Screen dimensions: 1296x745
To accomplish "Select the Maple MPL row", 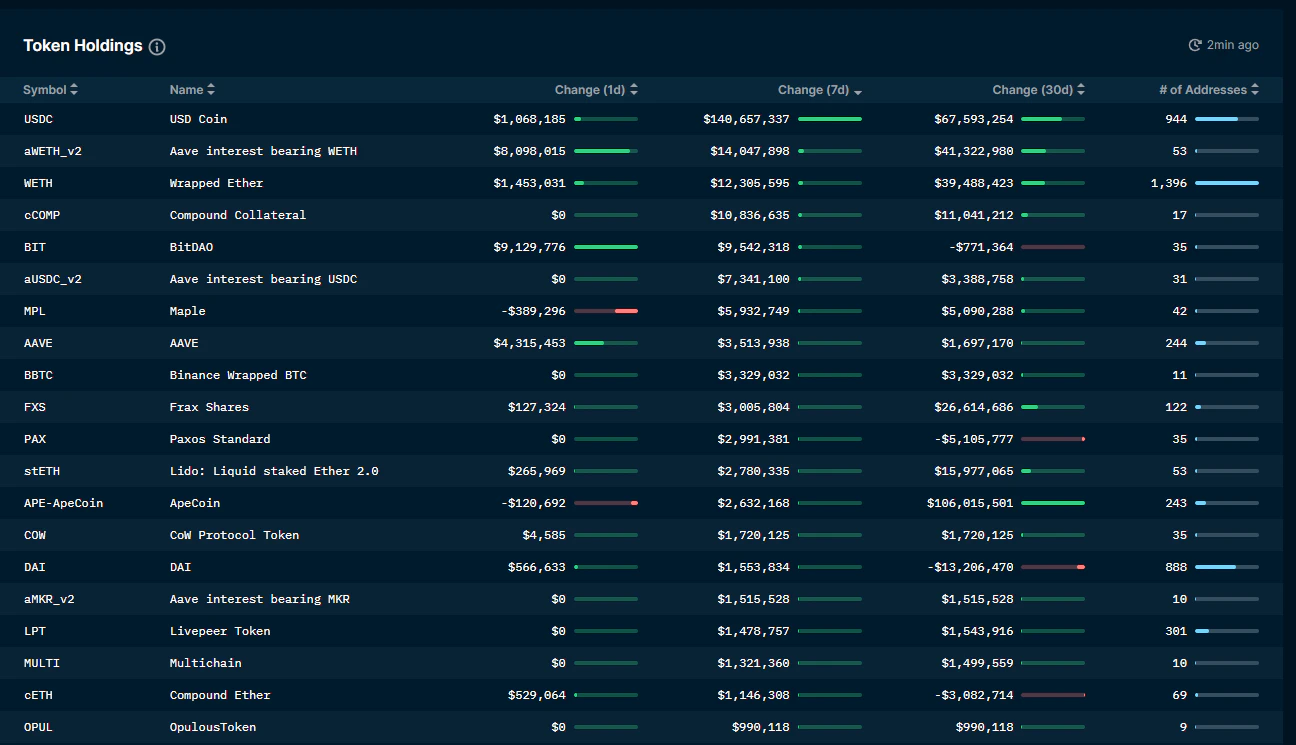I will pyautogui.click(x=300, y=311).
